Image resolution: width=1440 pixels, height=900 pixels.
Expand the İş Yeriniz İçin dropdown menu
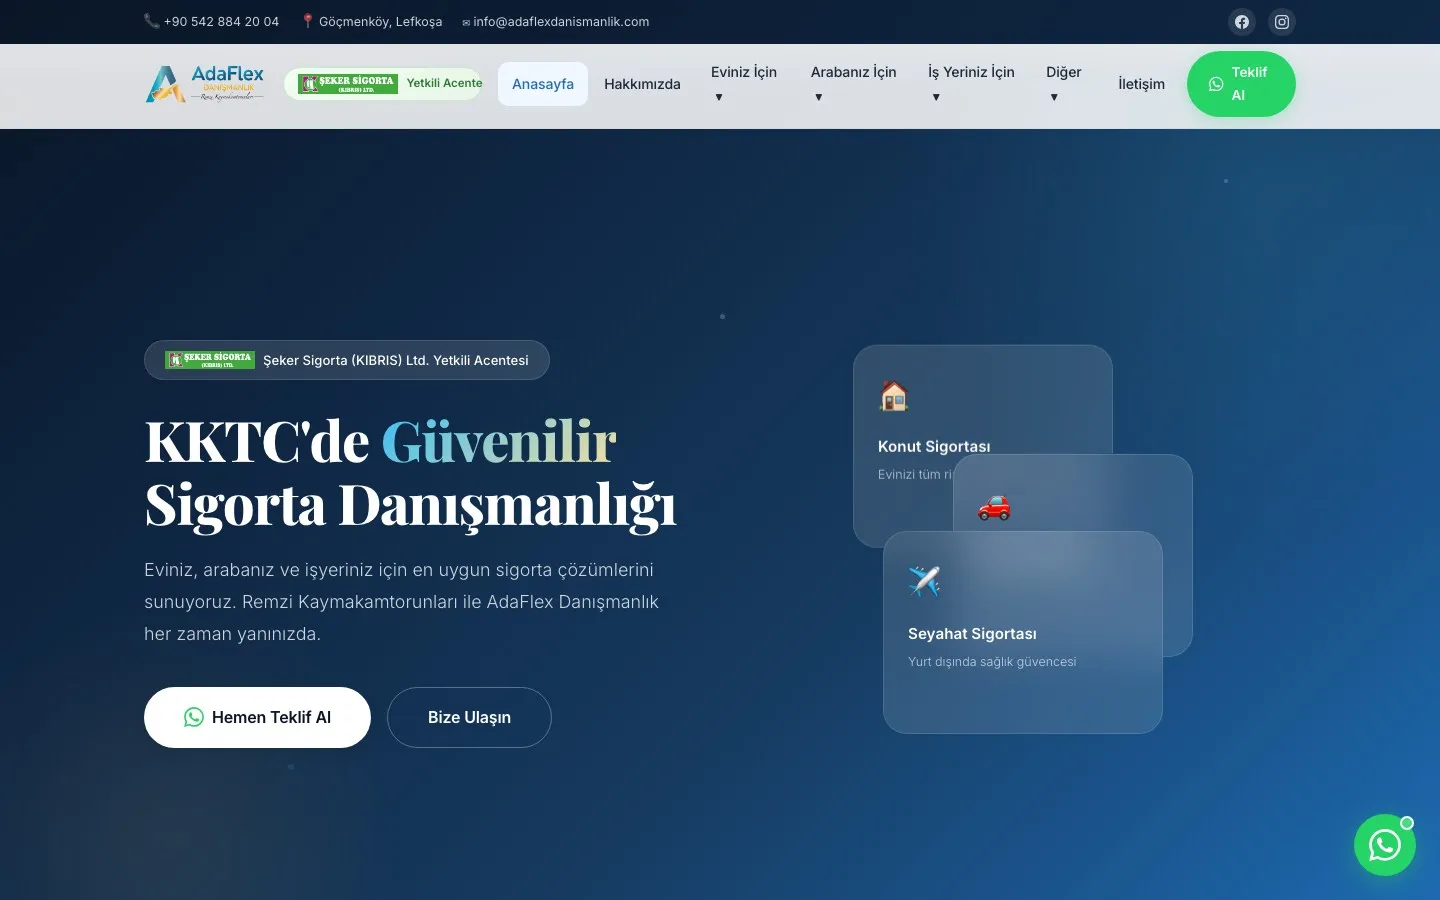tap(971, 84)
